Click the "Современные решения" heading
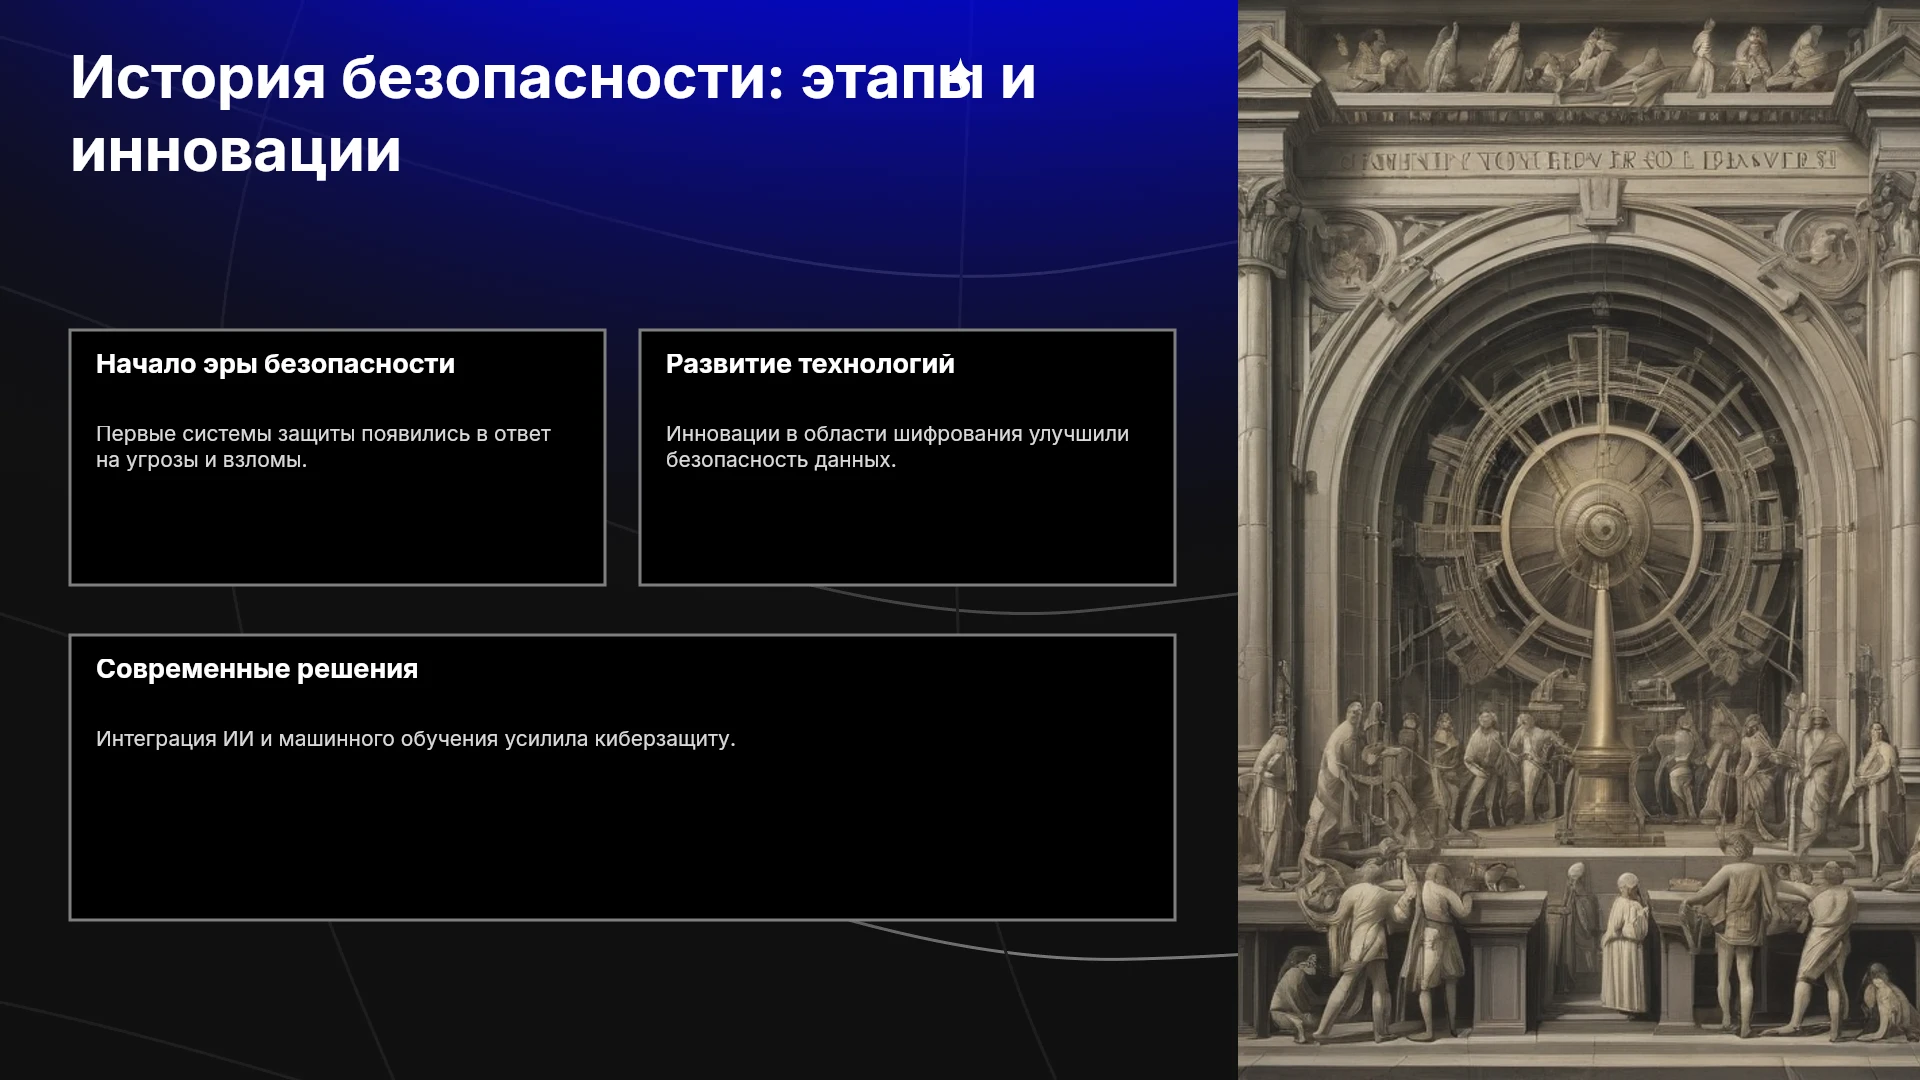Image resolution: width=1920 pixels, height=1080 pixels. 257,669
